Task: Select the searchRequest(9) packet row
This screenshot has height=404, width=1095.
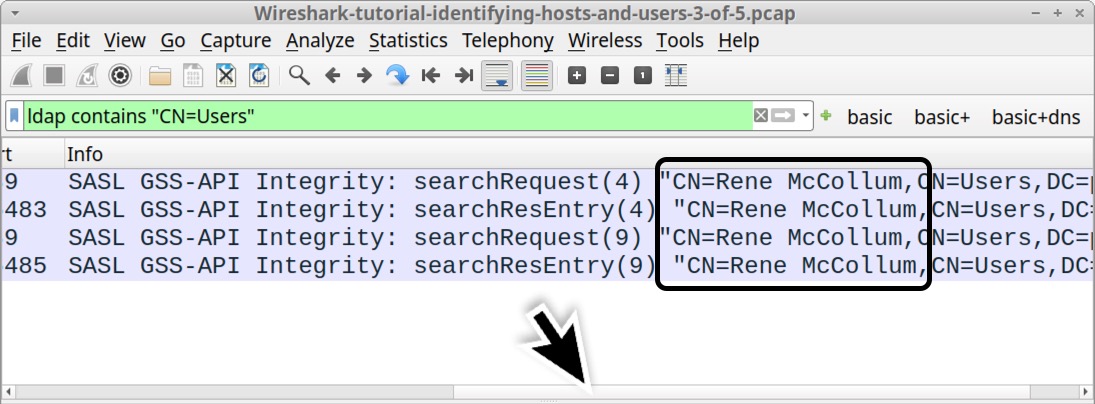Action: tap(548, 238)
